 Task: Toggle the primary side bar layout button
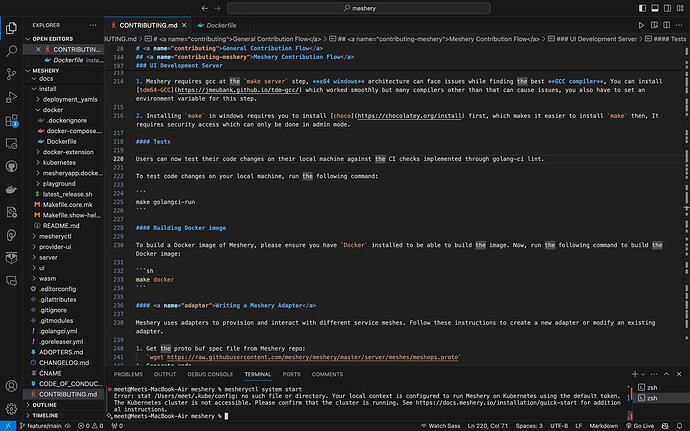[x=642, y=8]
